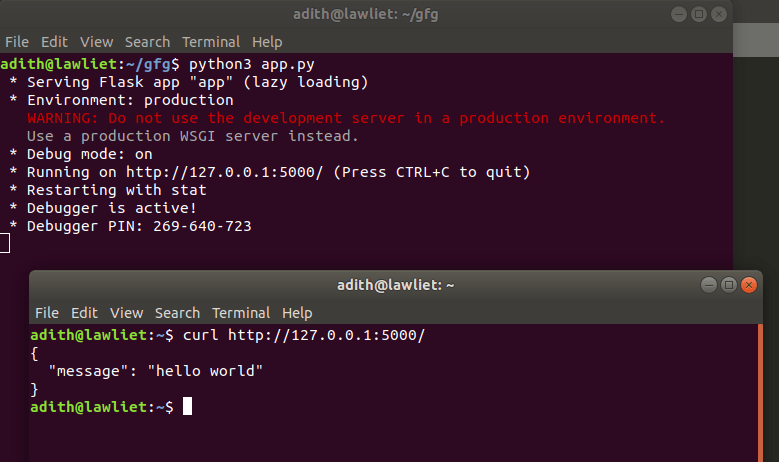Viewport: 779px width, 462px height.
Task: Open Terminal menu in the ~/gfg terminal
Action: 211,42
